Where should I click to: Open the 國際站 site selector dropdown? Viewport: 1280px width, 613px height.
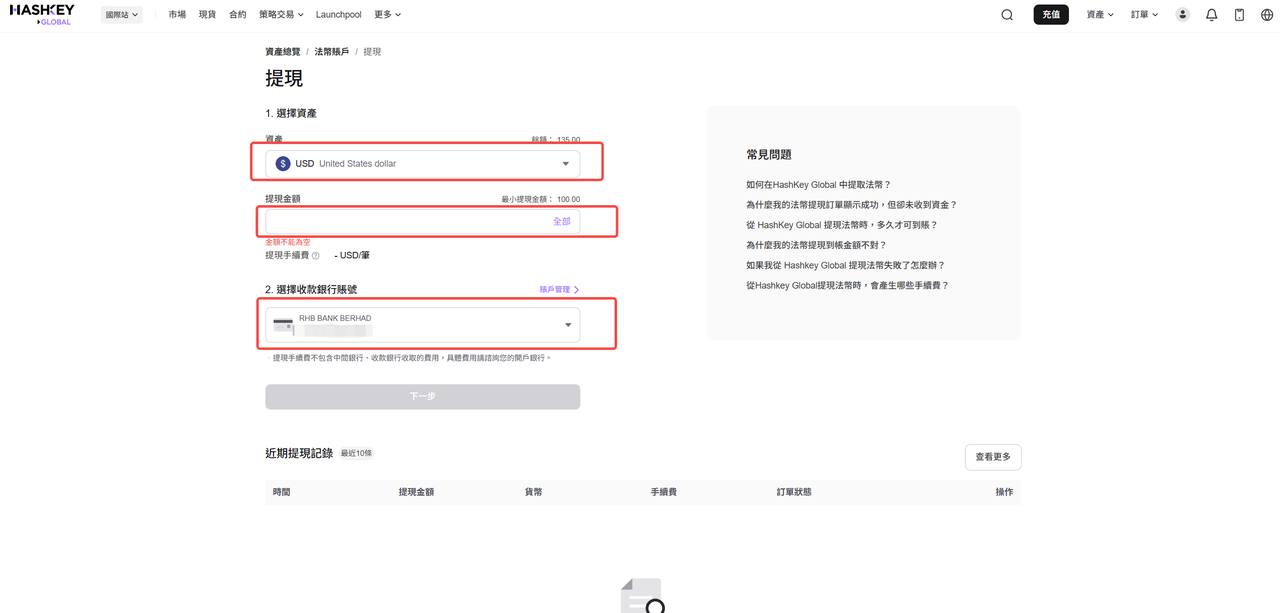(x=122, y=15)
